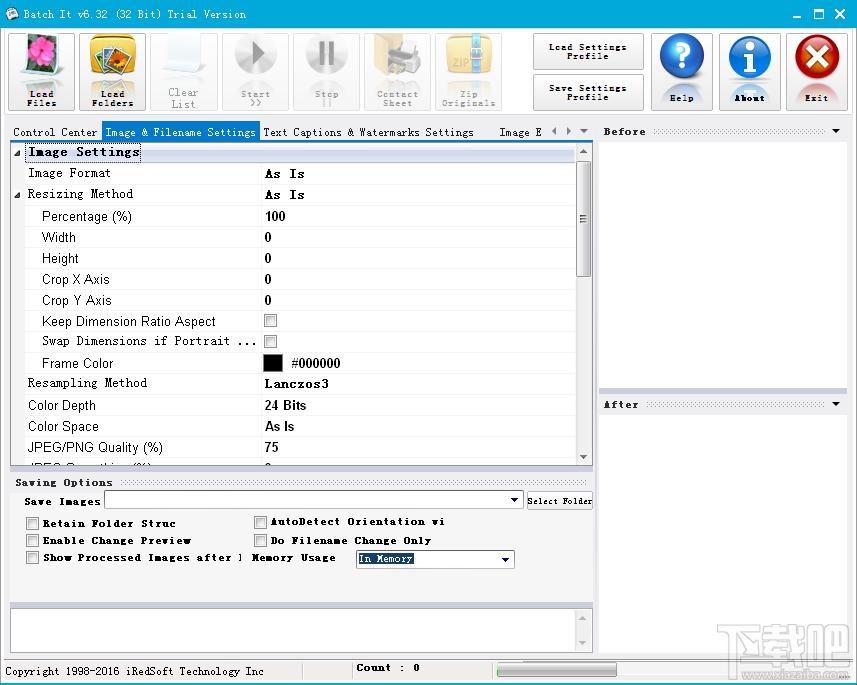Click the Width row label
Image resolution: width=857 pixels, height=685 pixels.
[x=58, y=237]
